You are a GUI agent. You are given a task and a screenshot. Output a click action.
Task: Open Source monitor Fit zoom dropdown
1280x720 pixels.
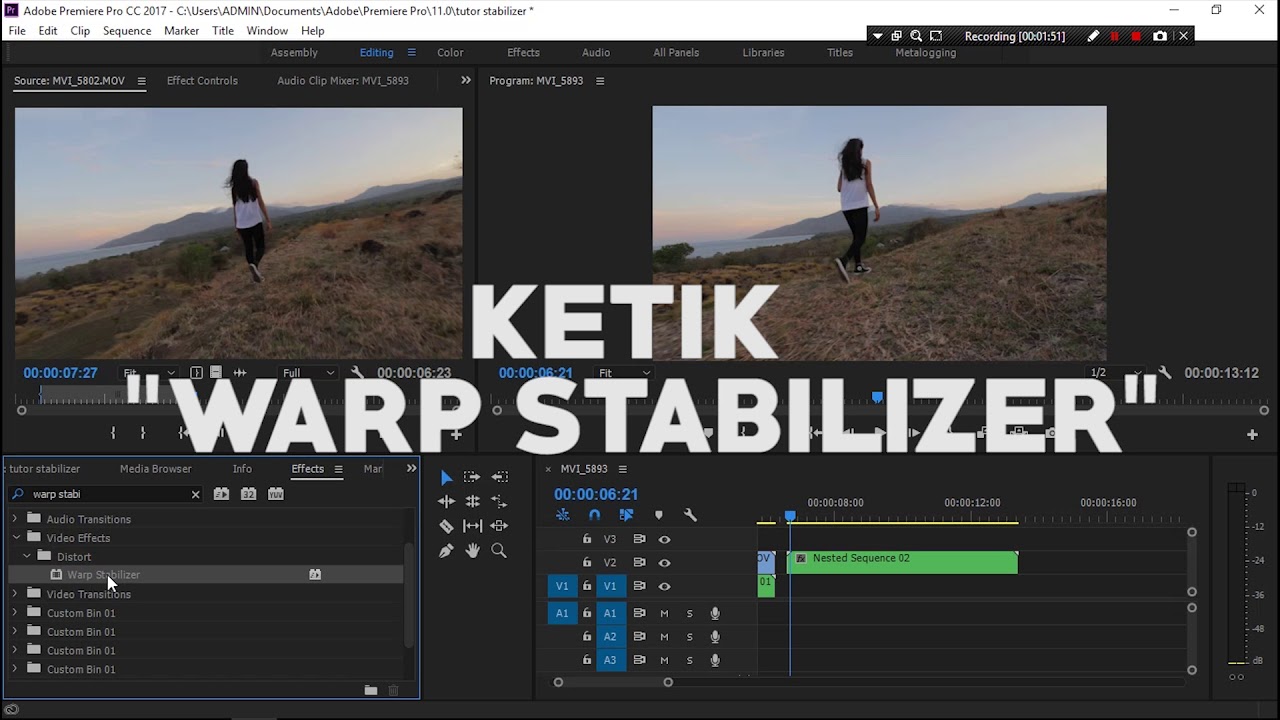click(148, 373)
